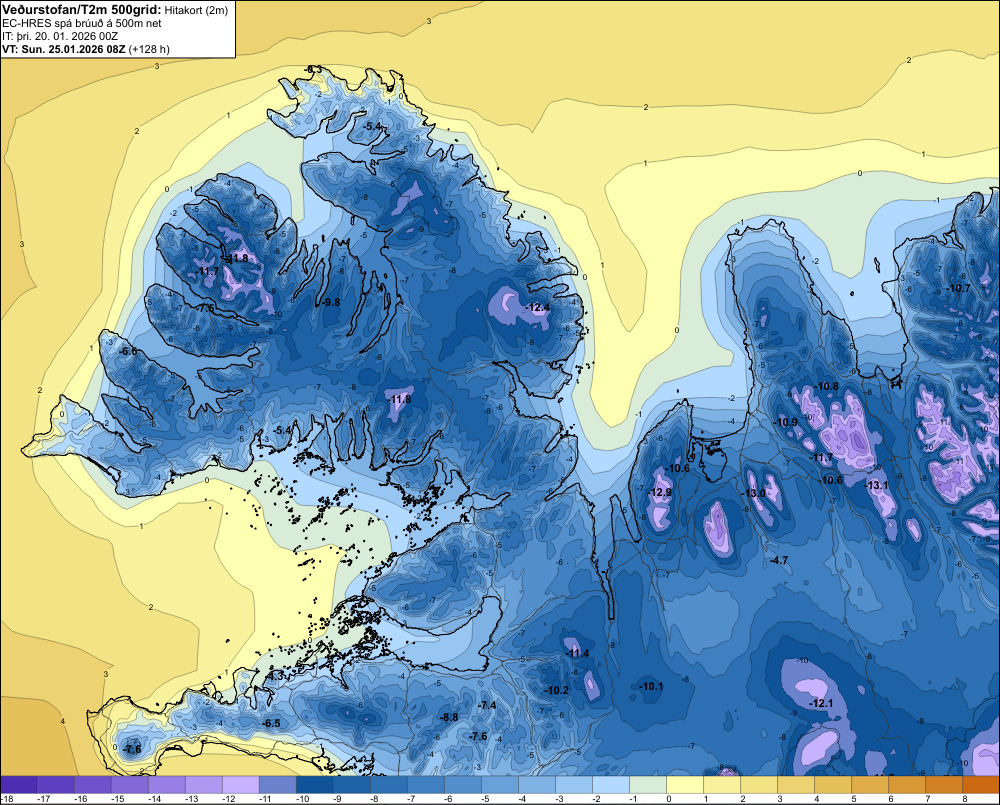Click the '-7' legend scale label

(x=411, y=799)
